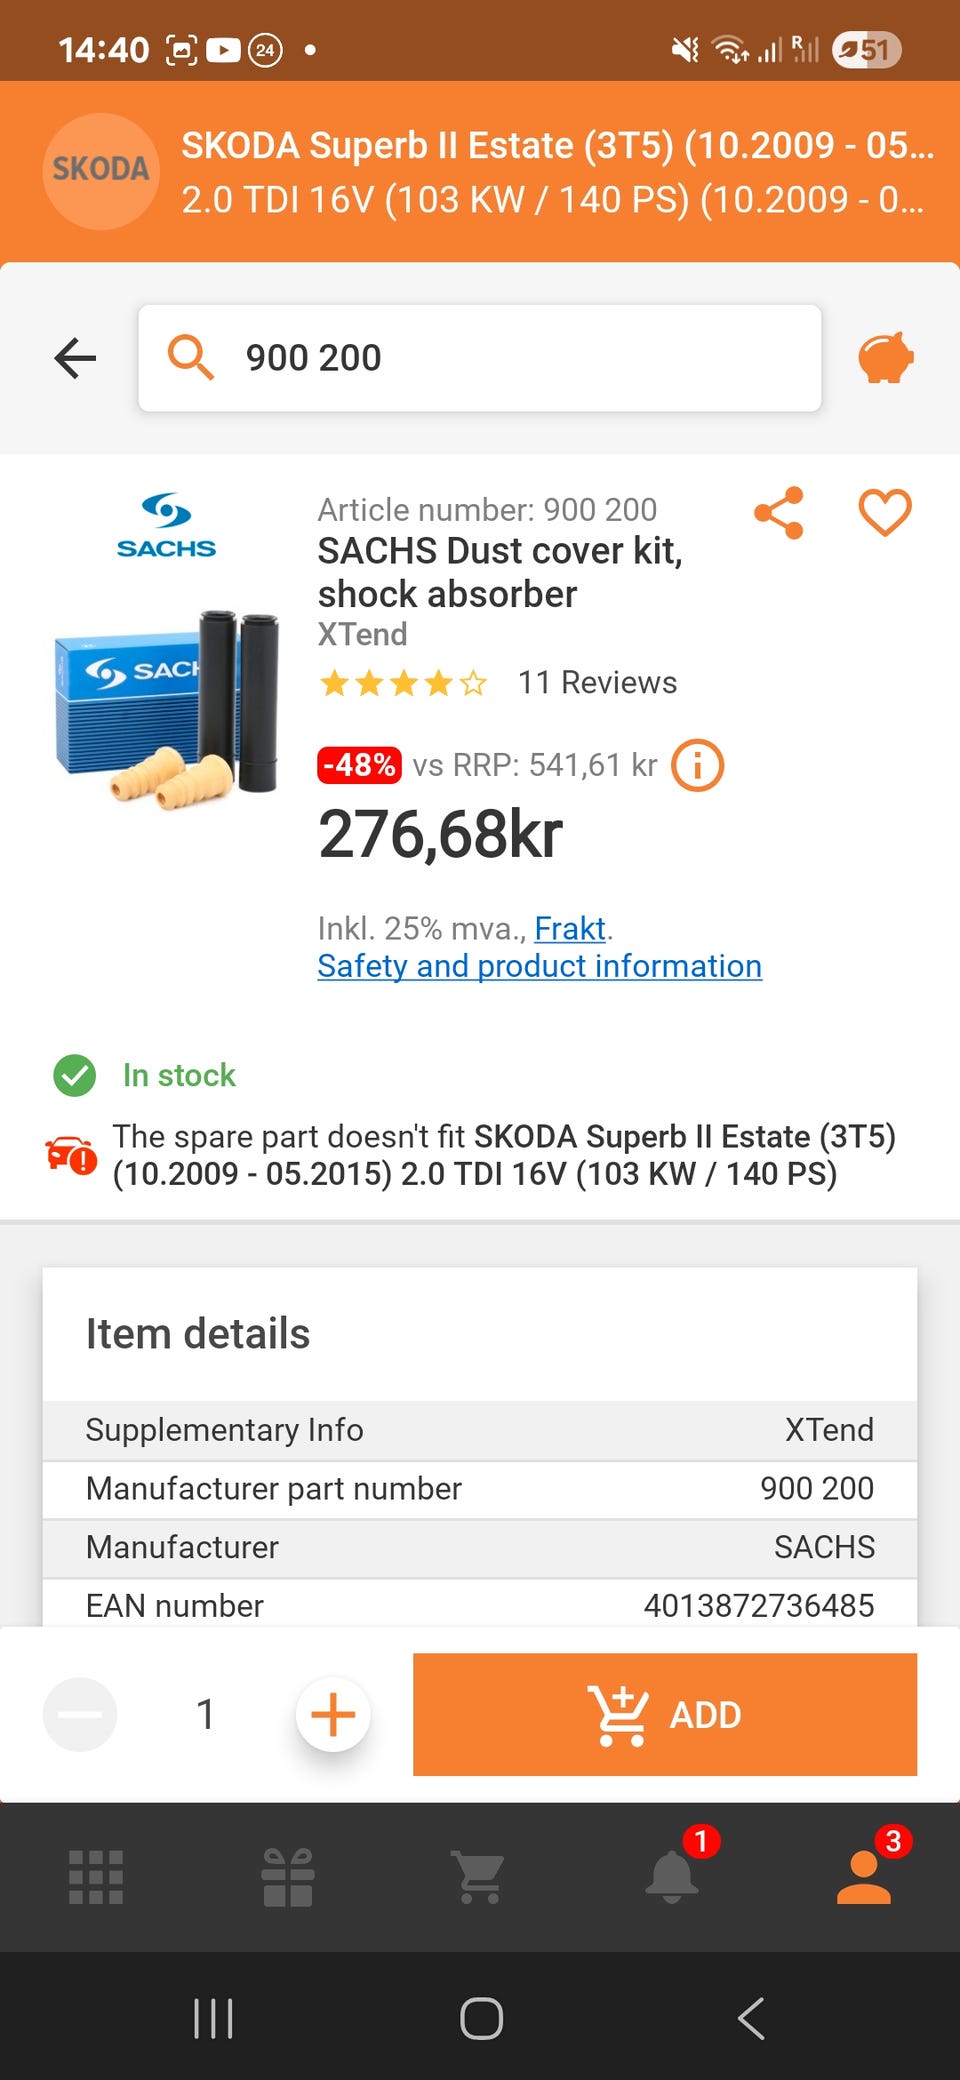Open the gift bonuses tab
This screenshot has height=2080, width=960.
click(288, 1877)
